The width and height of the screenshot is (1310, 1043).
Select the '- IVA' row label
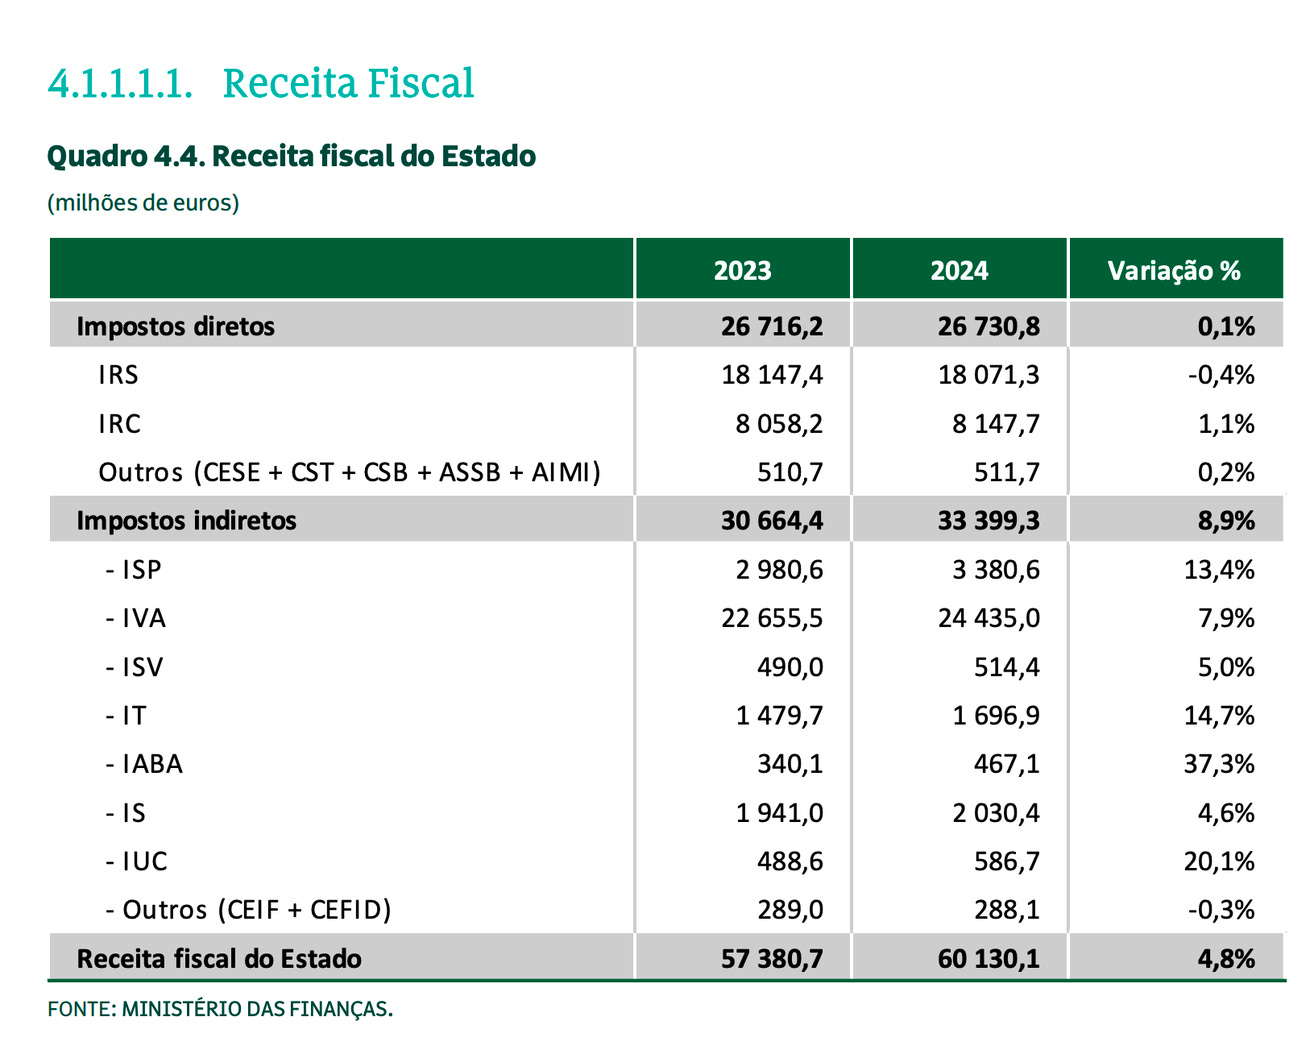(x=136, y=618)
